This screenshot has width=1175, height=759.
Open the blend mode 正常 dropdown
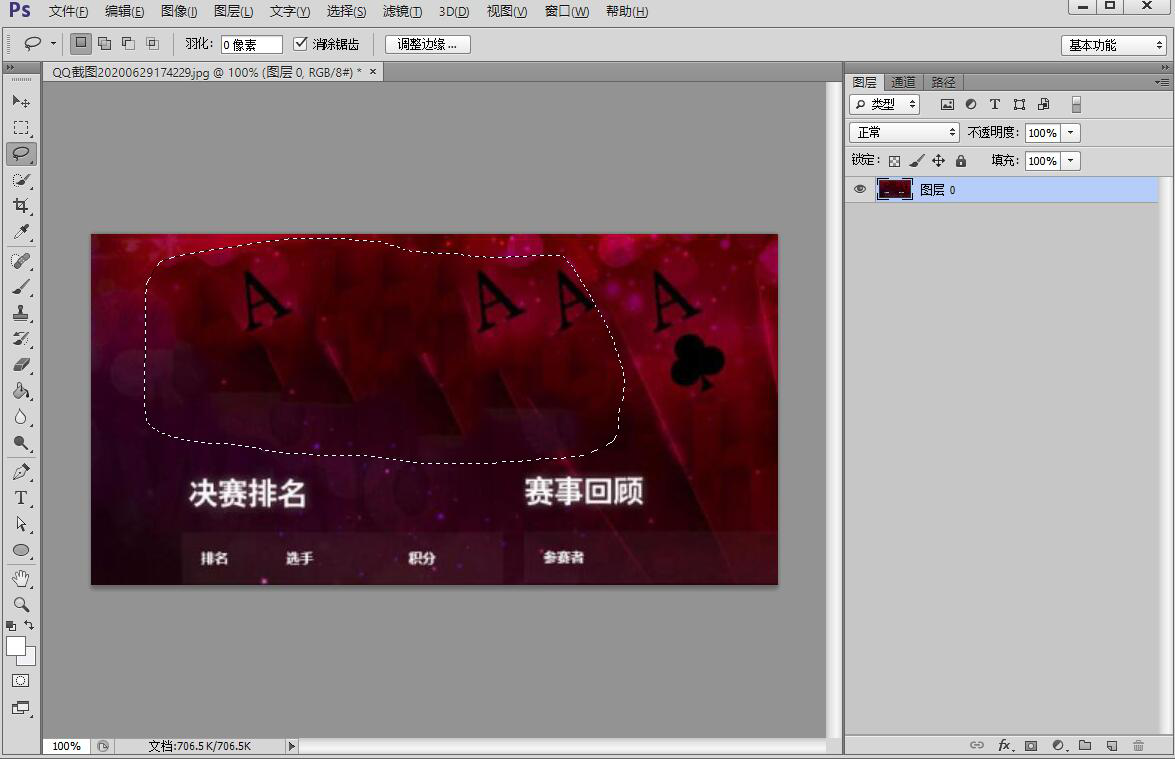point(904,133)
